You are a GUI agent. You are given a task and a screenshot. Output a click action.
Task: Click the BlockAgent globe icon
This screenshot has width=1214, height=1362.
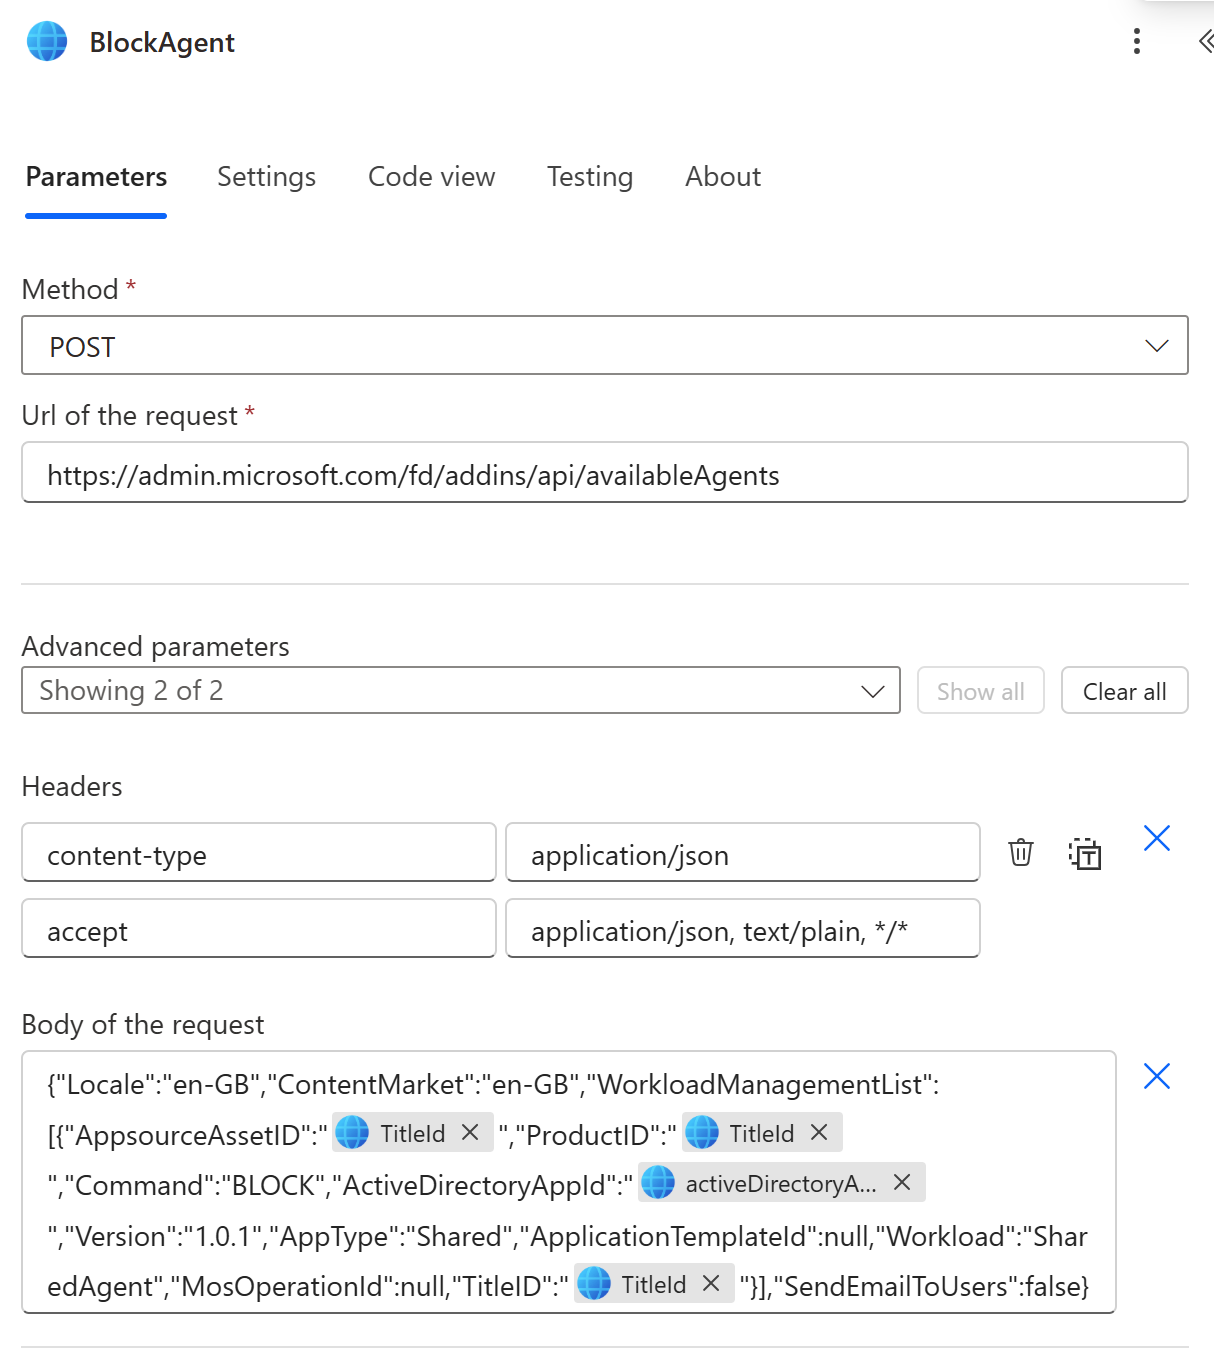47,42
